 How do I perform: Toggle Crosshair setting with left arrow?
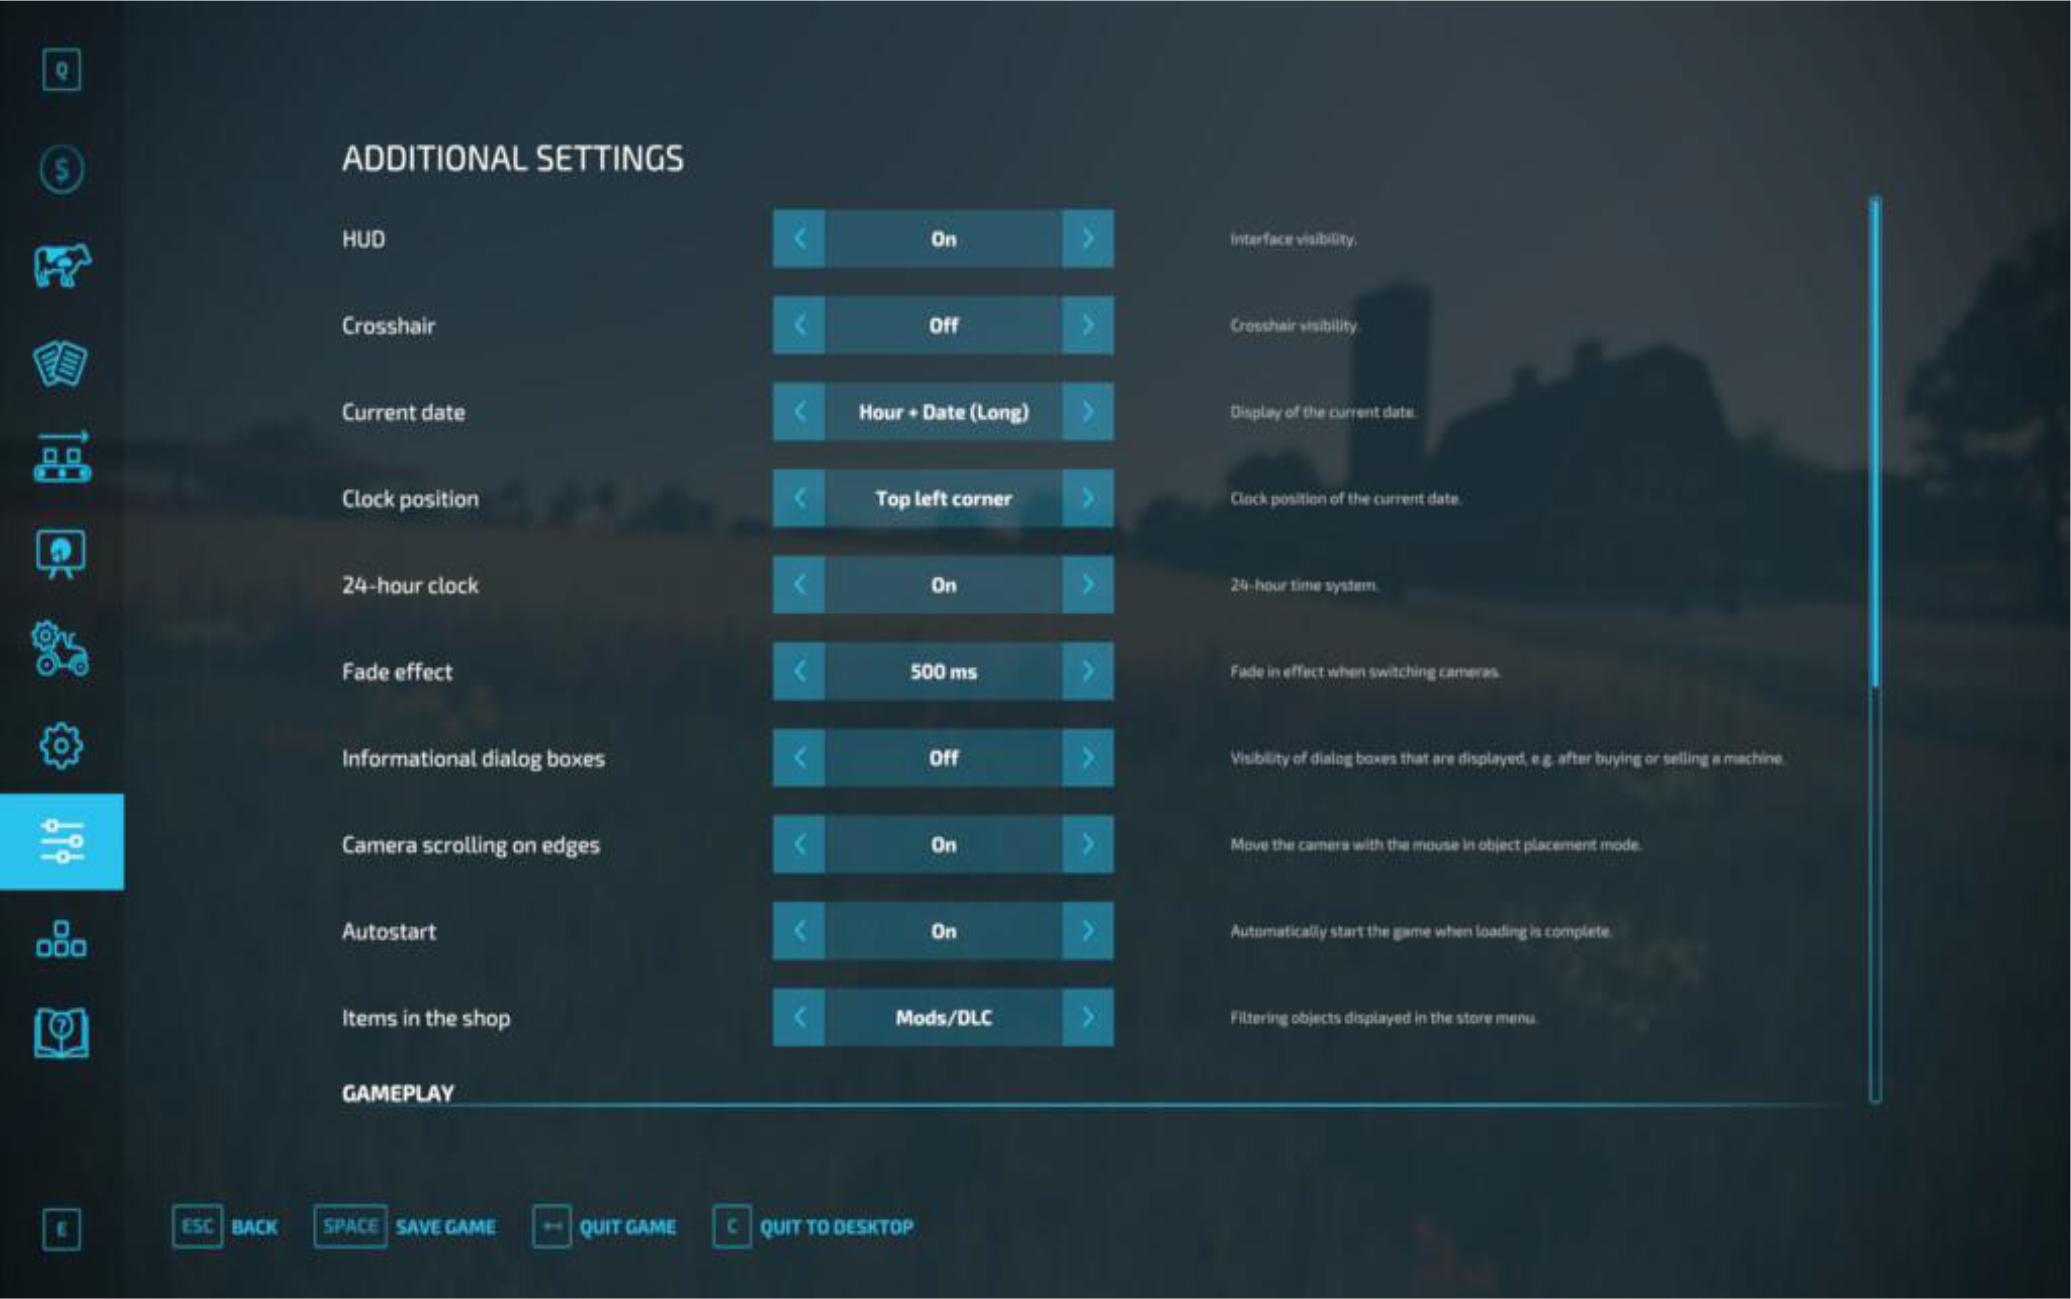[x=799, y=325]
